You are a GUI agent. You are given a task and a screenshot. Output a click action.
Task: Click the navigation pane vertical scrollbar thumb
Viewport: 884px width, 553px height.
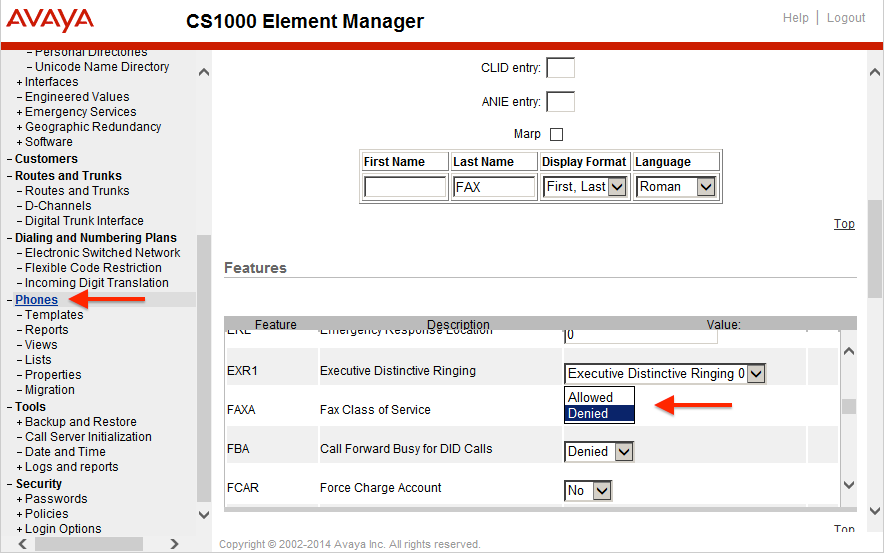204,368
